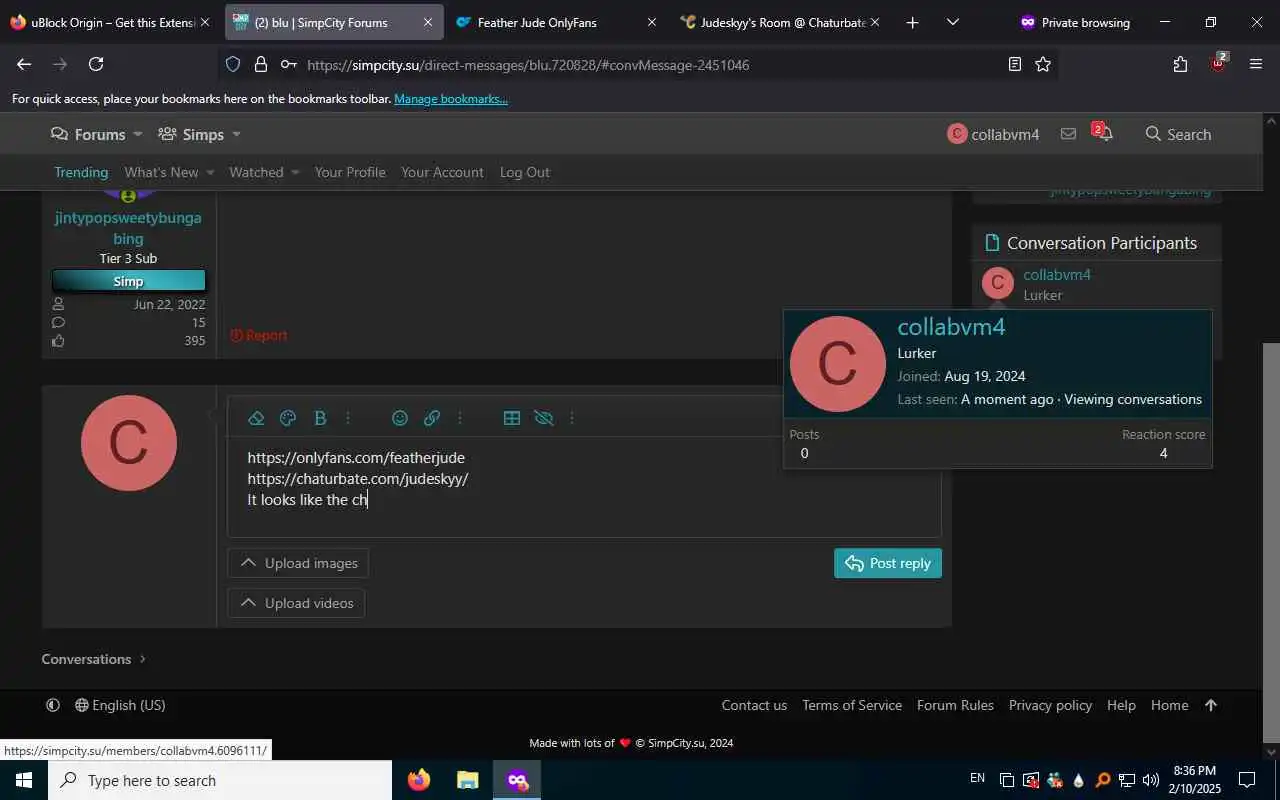This screenshot has width=1280, height=800.
Task: Toggle the style variation half-circle icon
Action: [53, 705]
